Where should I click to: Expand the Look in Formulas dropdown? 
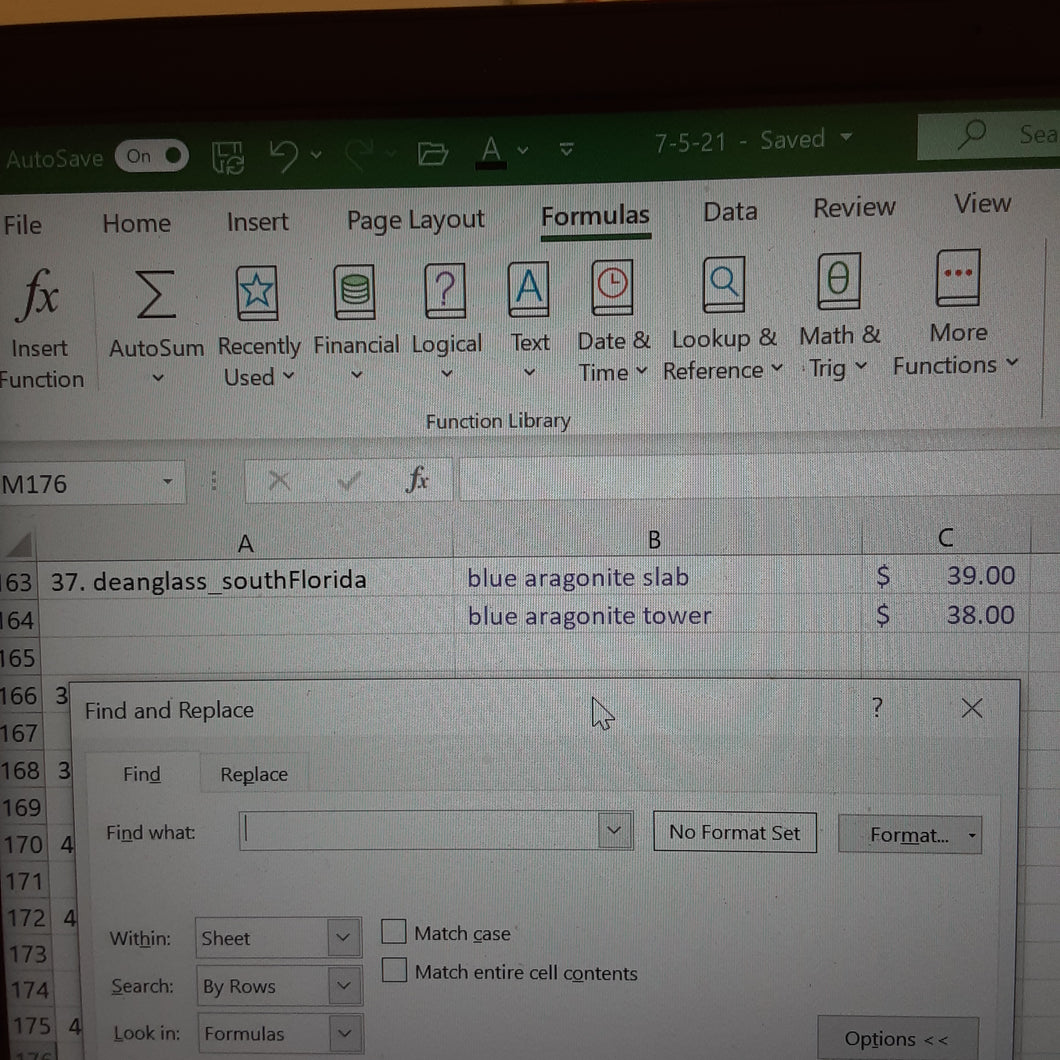click(x=281, y=1033)
